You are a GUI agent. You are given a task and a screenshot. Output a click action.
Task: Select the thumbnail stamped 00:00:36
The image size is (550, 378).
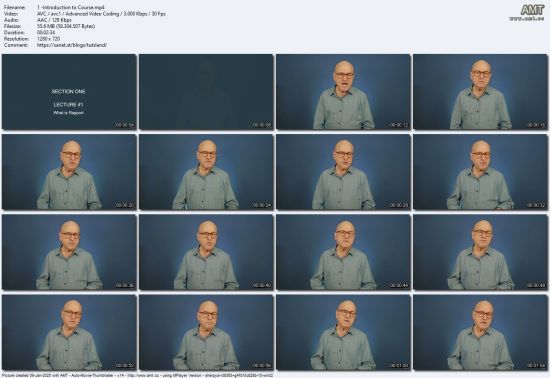(x=69, y=252)
